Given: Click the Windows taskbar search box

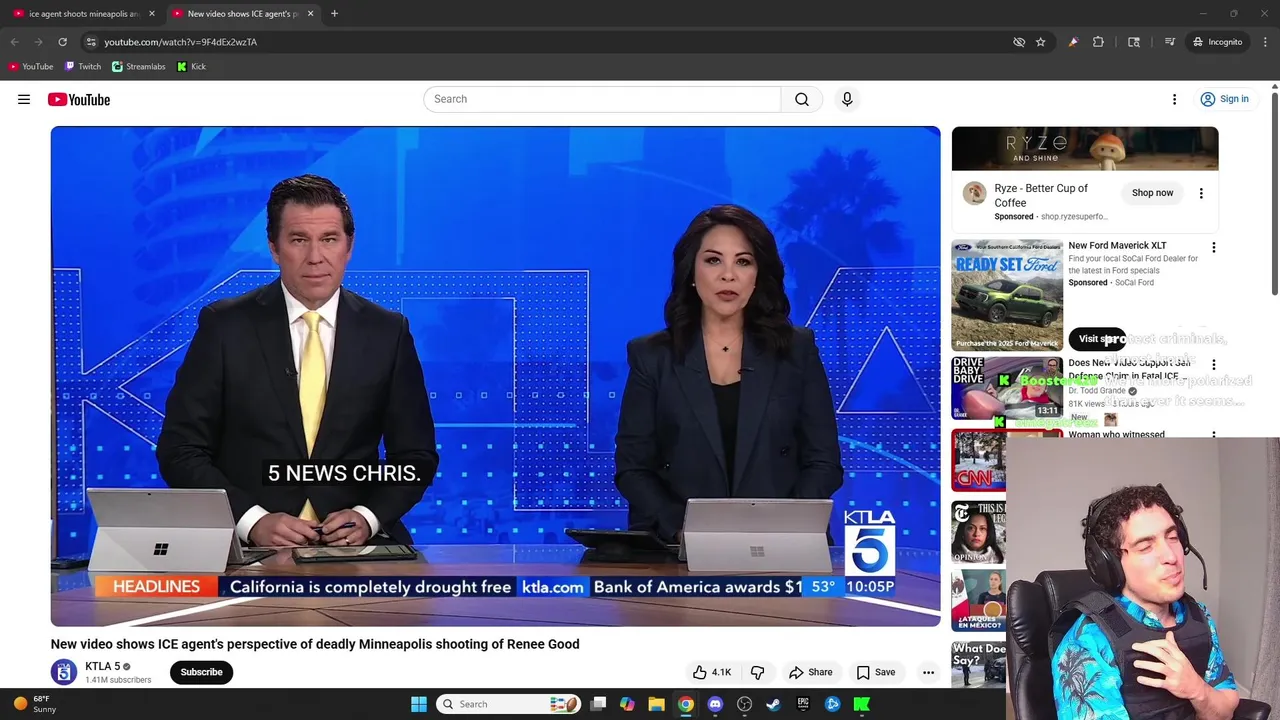Looking at the screenshot, I should click(x=508, y=704).
